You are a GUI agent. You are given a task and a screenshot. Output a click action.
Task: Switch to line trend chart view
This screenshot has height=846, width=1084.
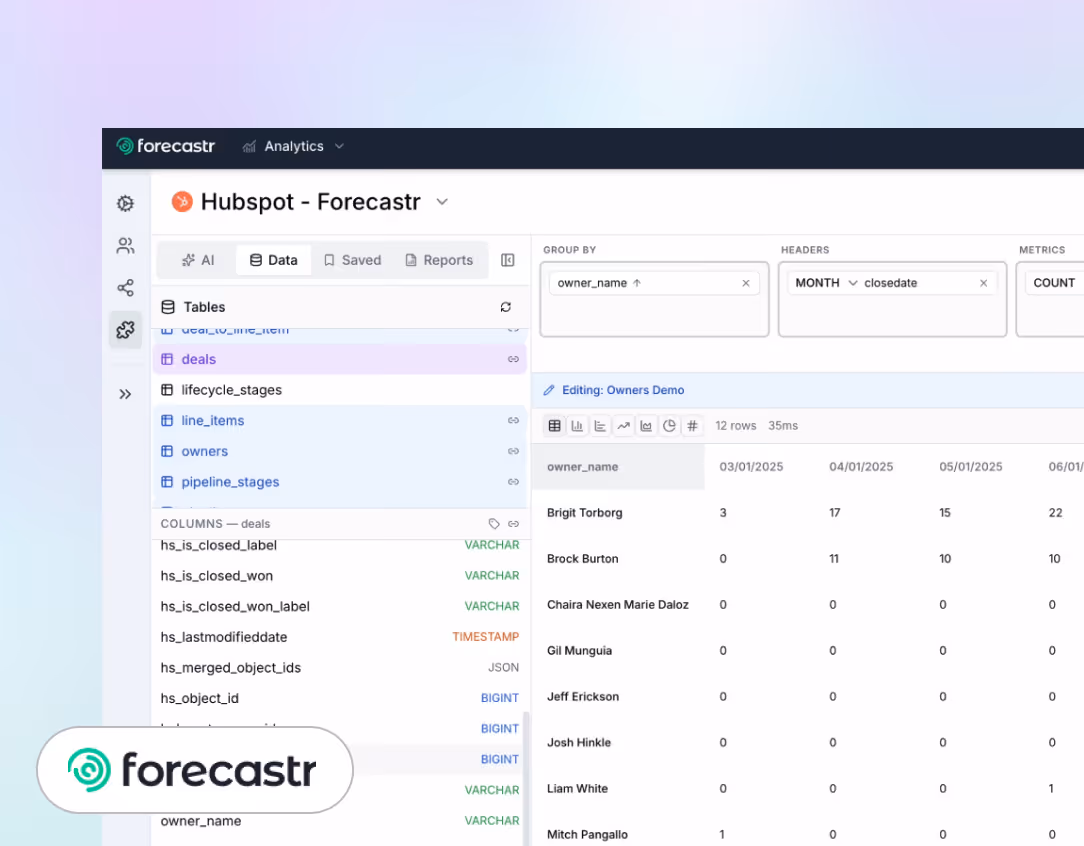point(624,426)
